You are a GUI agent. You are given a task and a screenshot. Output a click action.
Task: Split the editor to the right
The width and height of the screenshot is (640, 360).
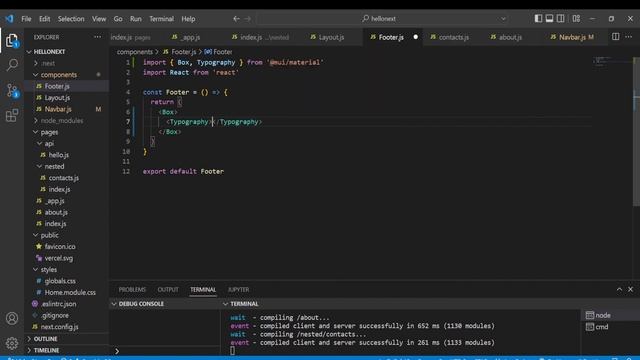point(616,37)
